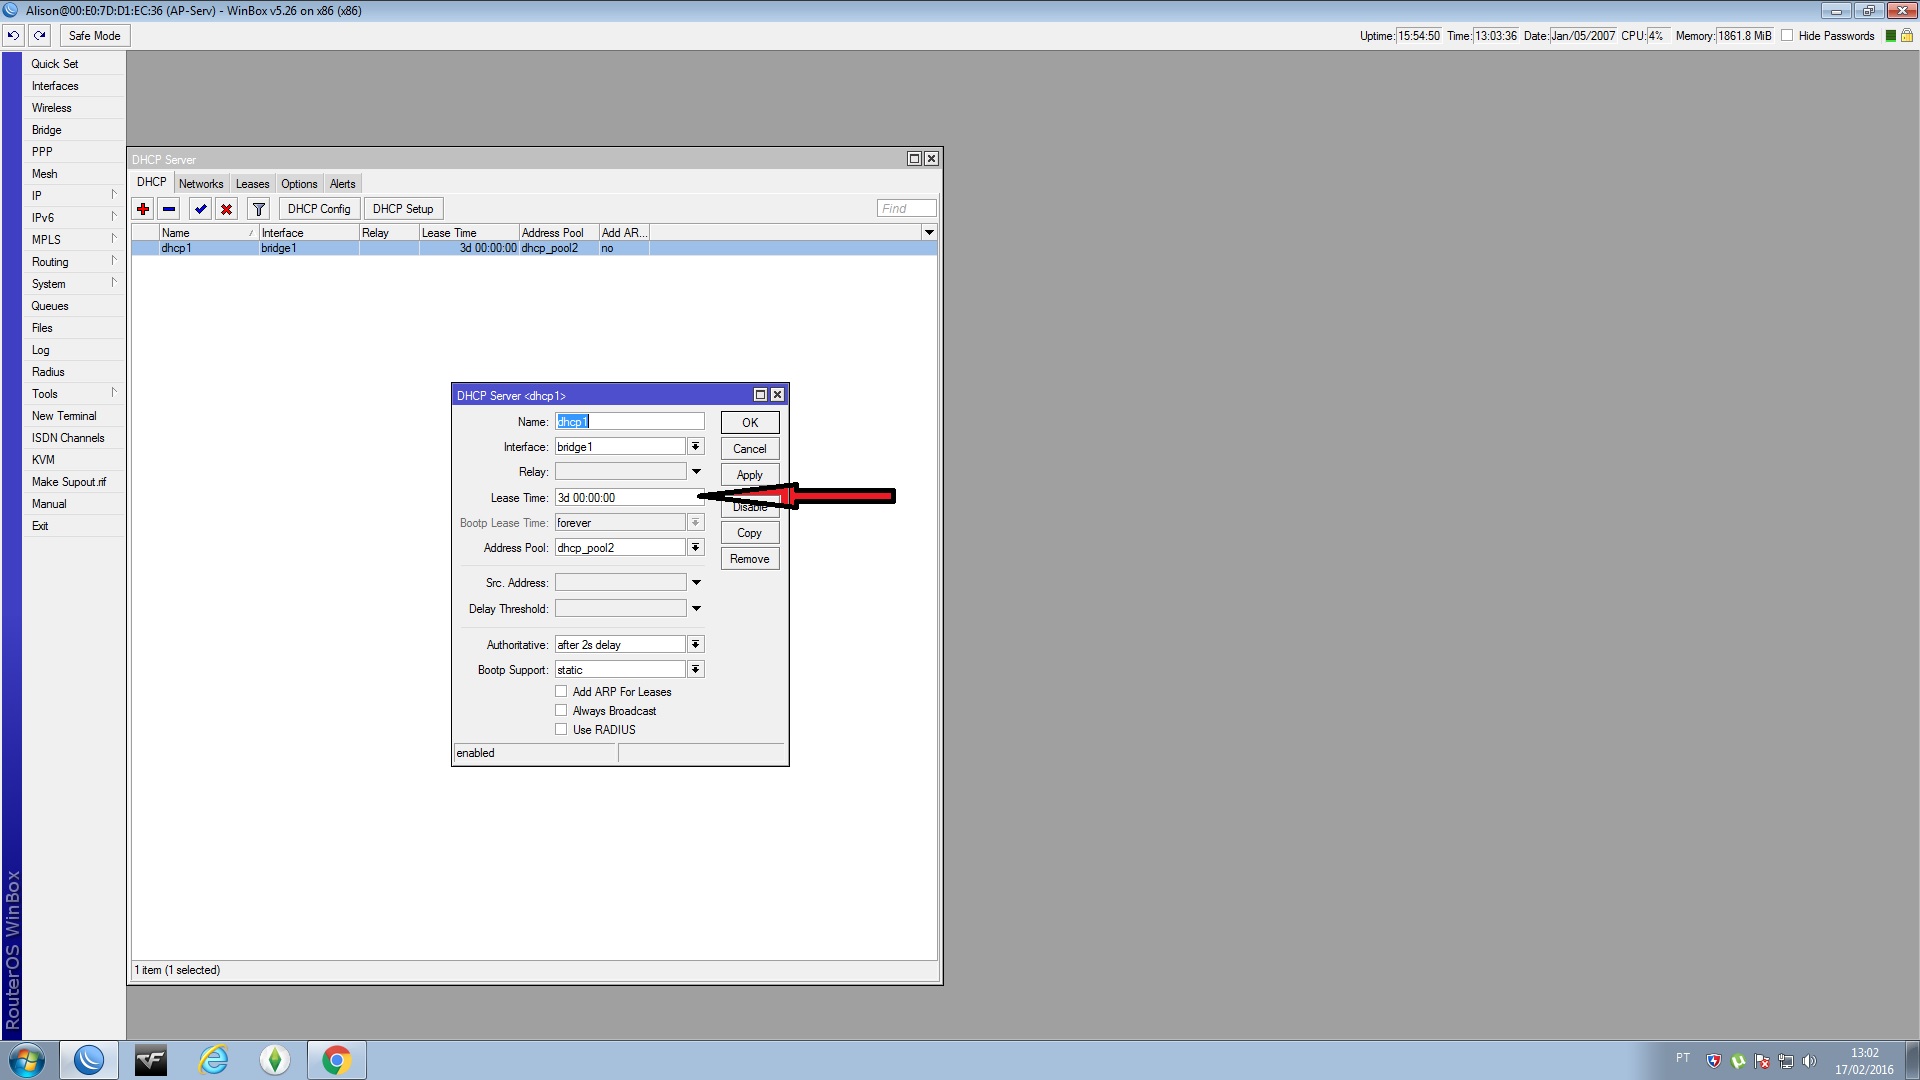
Task: Click the DHCP Setup button
Action: point(403,209)
